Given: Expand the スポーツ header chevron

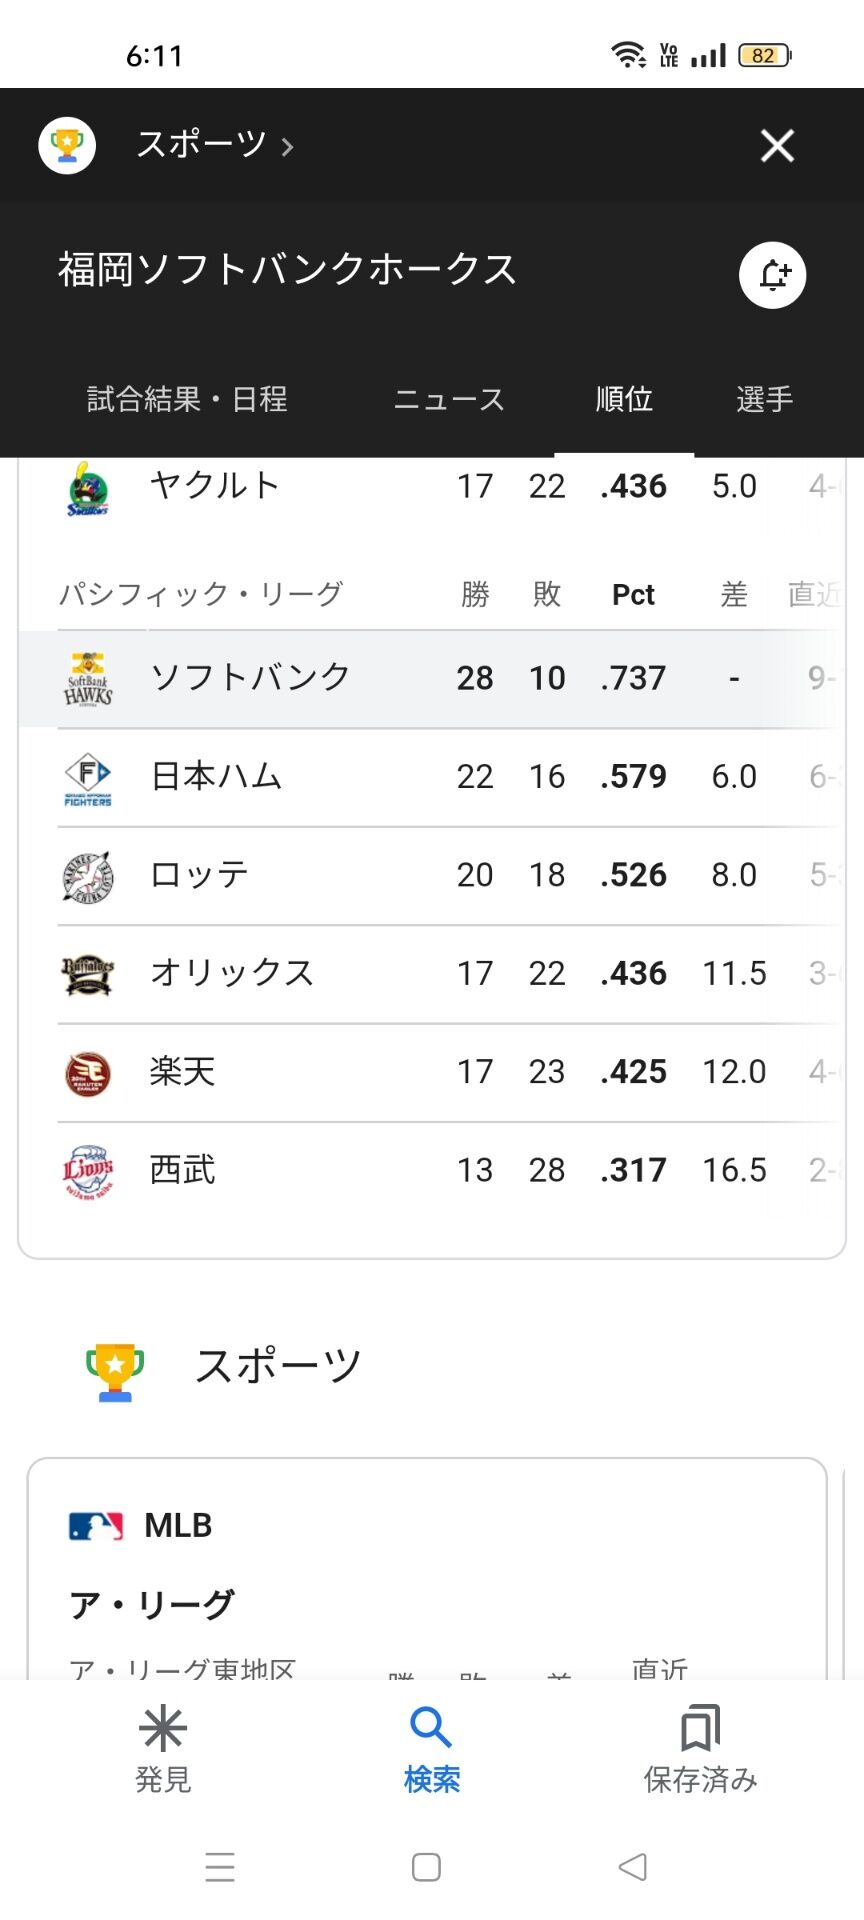Looking at the screenshot, I should pyautogui.click(x=287, y=147).
